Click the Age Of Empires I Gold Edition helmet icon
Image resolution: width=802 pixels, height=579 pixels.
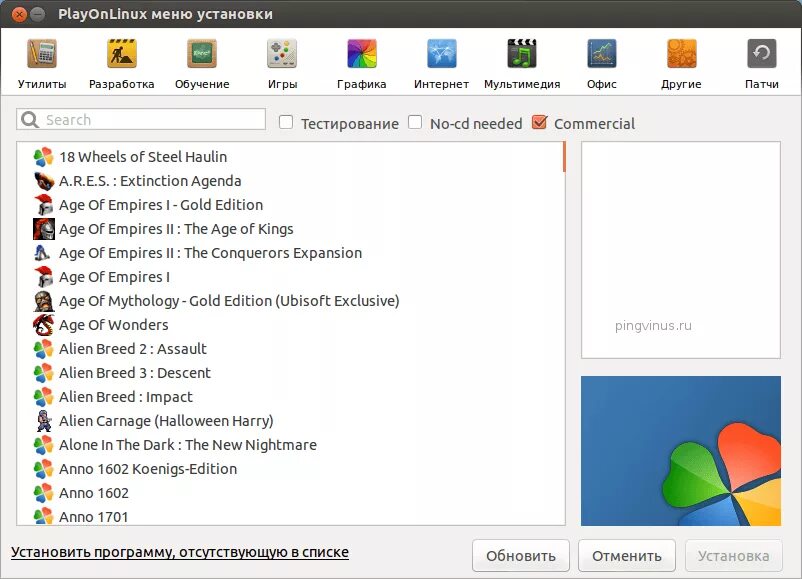tap(43, 205)
